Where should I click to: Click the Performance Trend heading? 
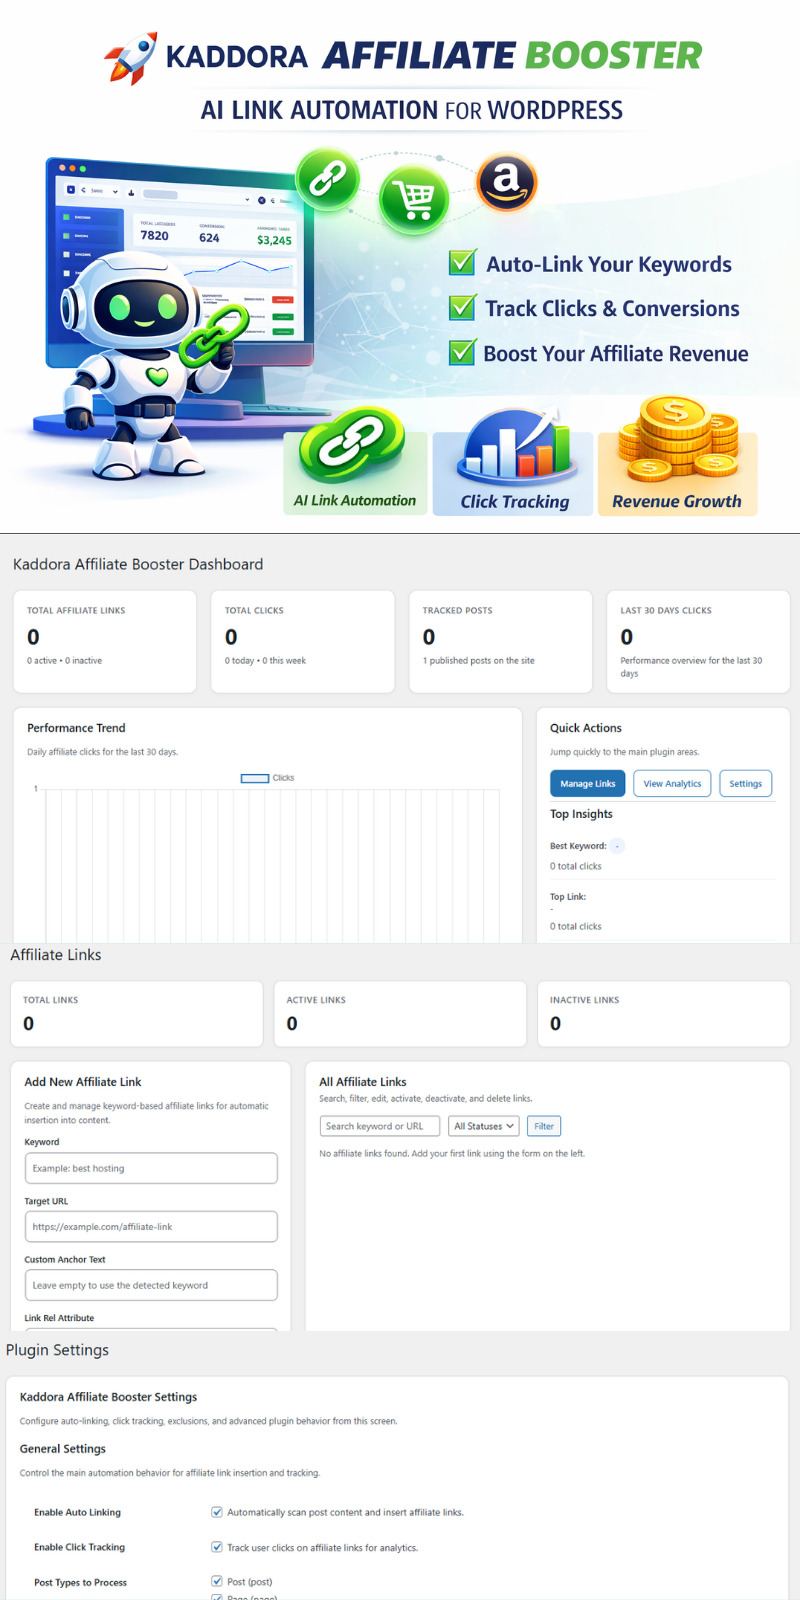76,728
